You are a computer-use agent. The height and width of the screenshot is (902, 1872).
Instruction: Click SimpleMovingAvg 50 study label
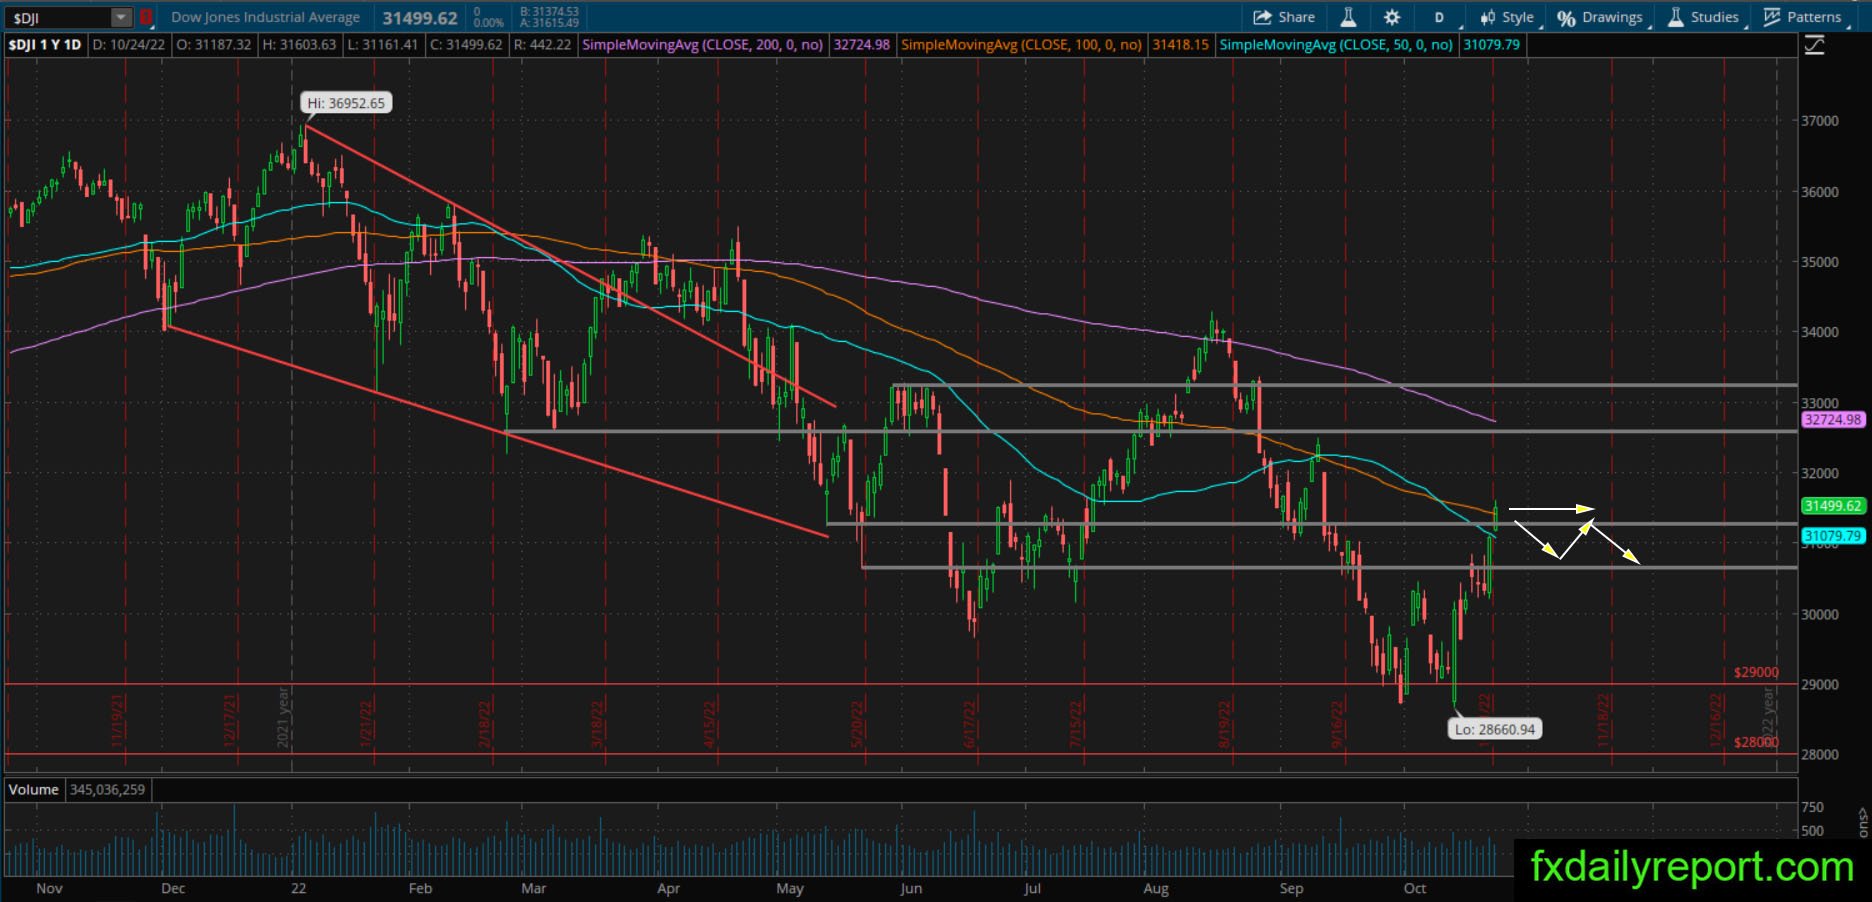pyautogui.click(x=1336, y=45)
